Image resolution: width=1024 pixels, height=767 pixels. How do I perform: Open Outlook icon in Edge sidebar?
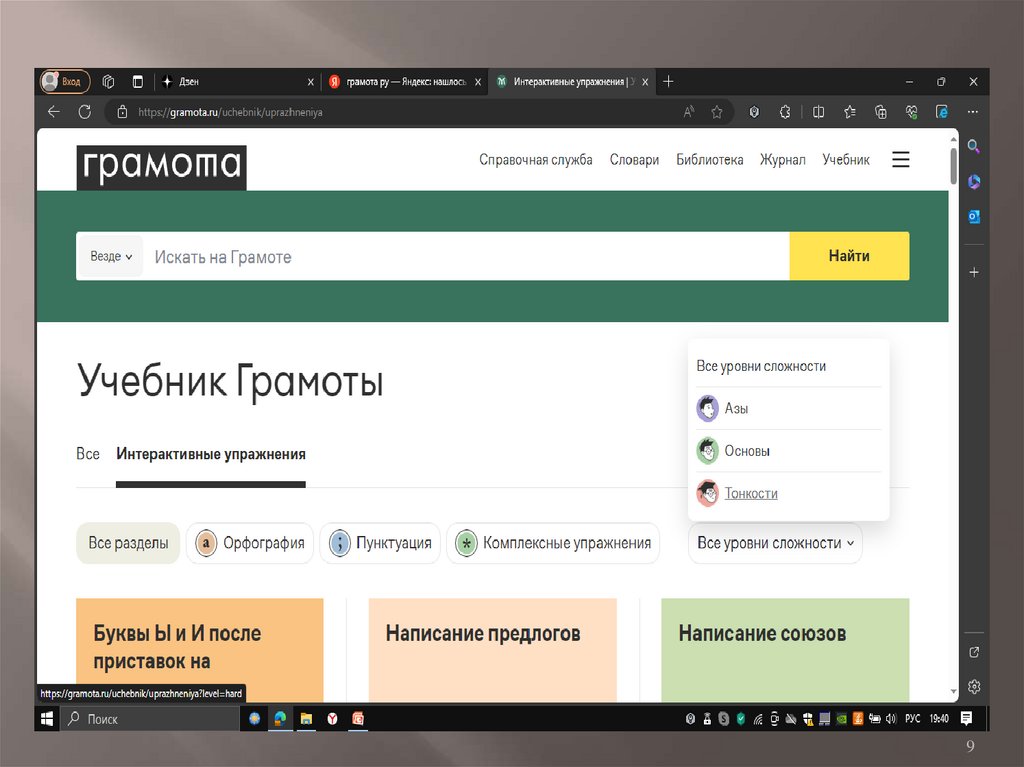click(973, 216)
